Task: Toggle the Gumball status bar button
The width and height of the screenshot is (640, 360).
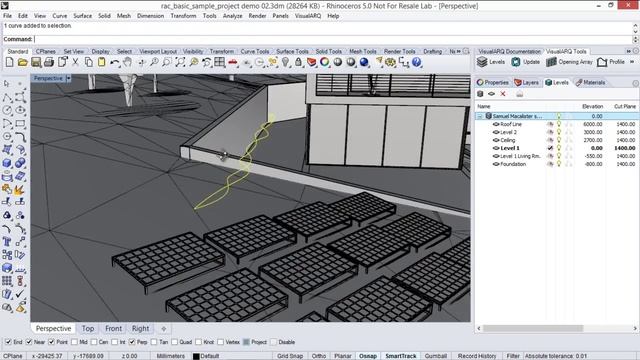Action: 436,356
